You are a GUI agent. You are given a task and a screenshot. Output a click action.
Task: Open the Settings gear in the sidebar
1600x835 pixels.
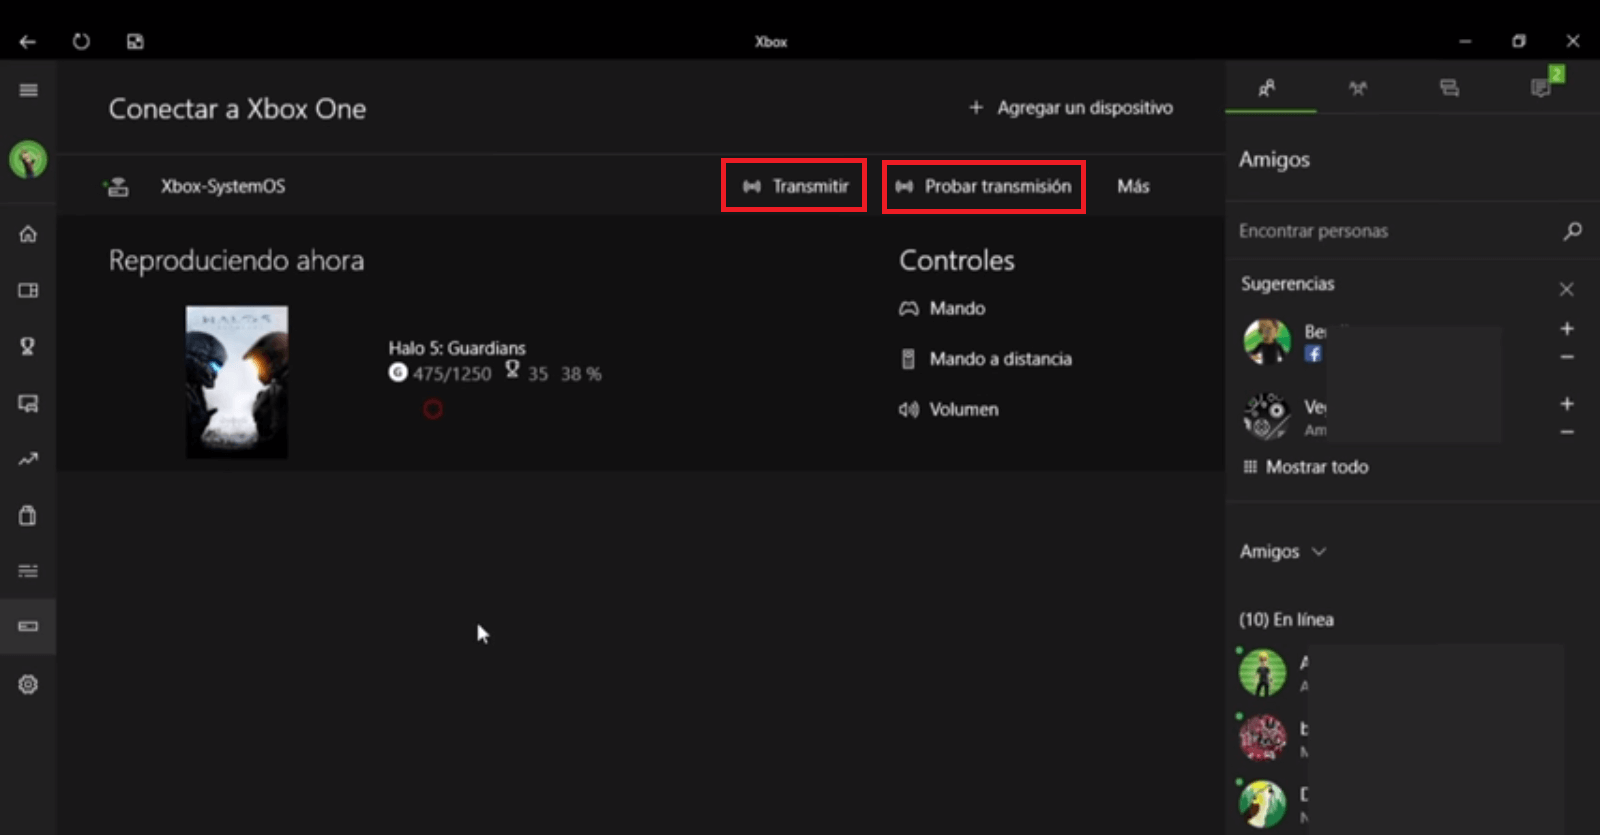28,684
